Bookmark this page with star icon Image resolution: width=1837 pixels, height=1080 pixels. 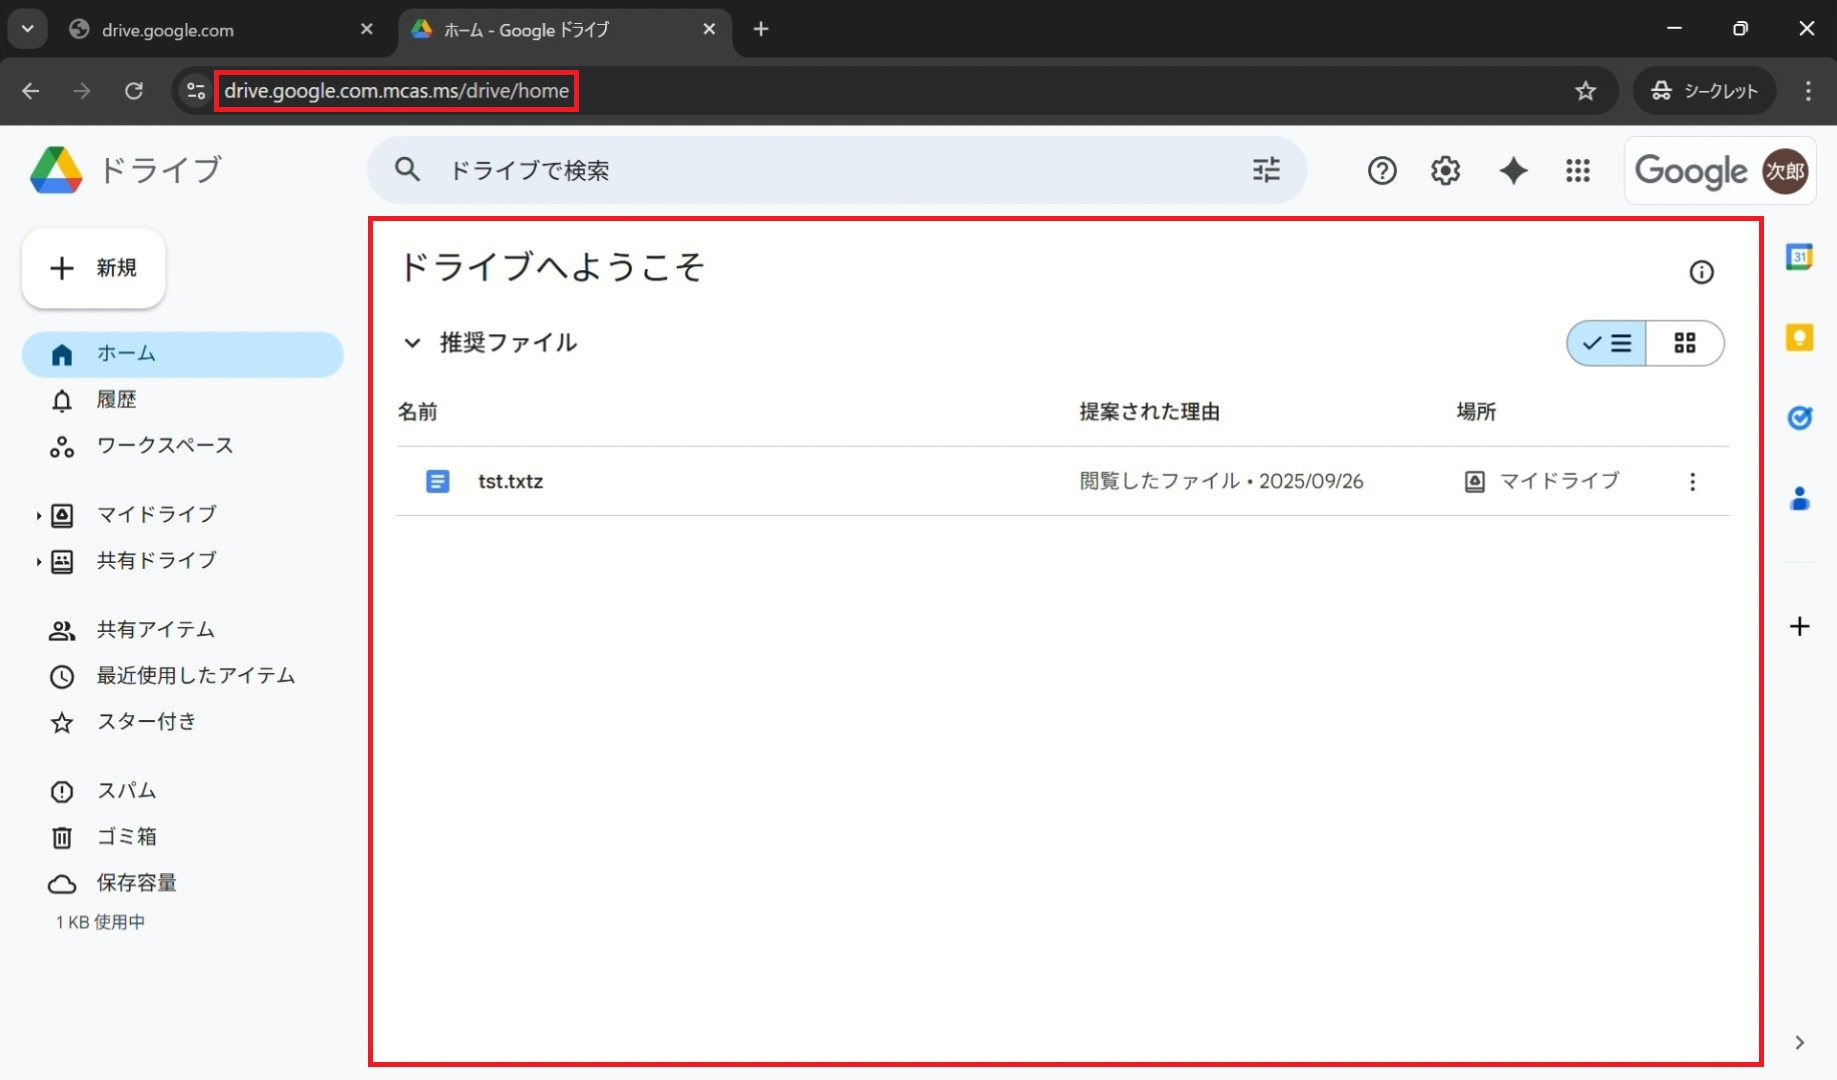[1585, 91]
